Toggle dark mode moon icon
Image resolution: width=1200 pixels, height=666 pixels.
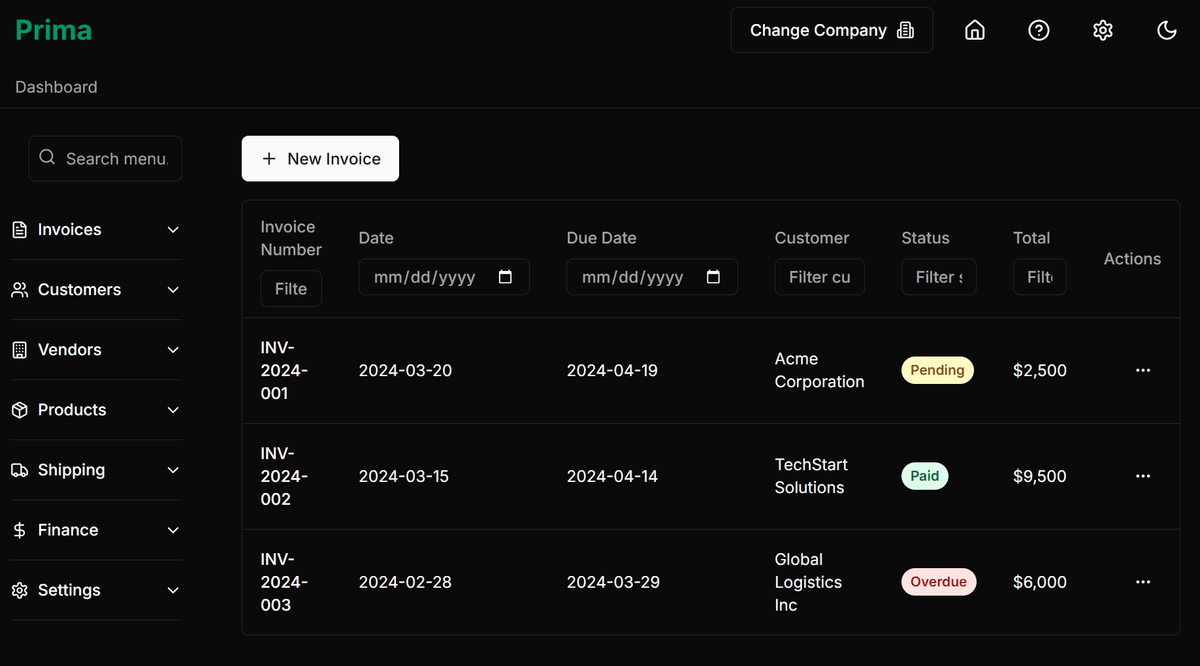(1167, 30)
